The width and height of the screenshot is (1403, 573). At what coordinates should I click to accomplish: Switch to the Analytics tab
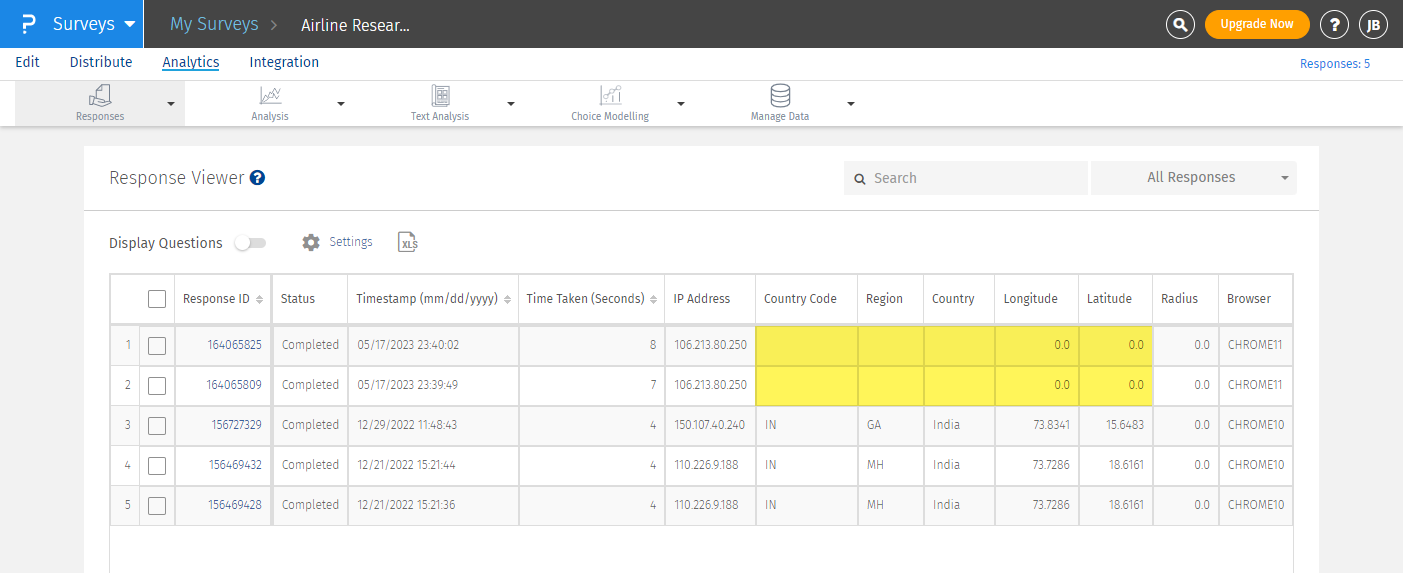(x=191, y=62)
